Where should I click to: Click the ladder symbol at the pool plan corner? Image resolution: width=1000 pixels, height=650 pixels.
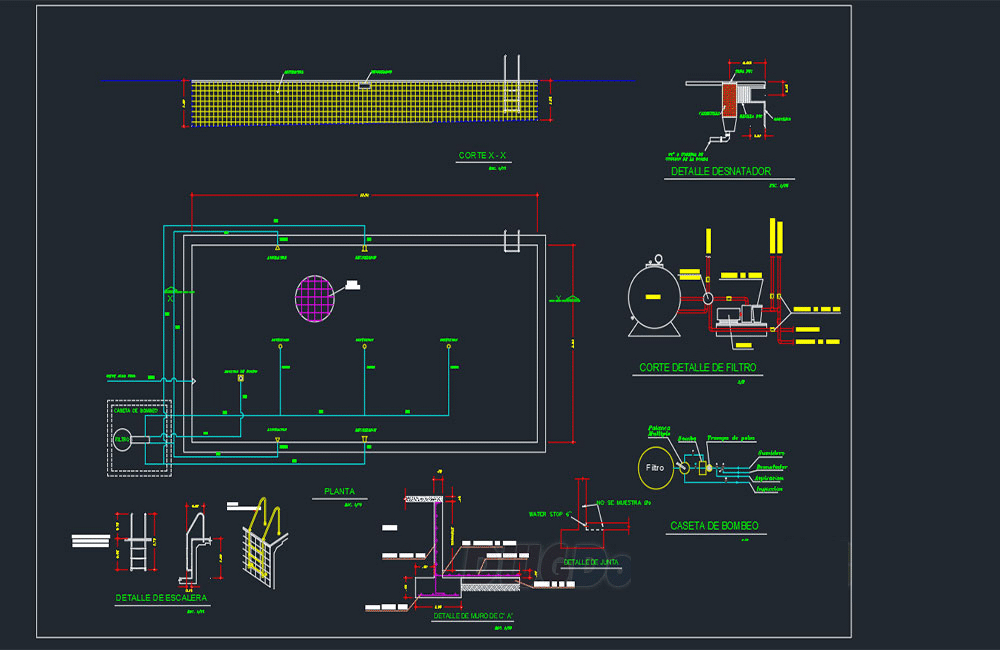pyautogui.click(x=512, y=241)
